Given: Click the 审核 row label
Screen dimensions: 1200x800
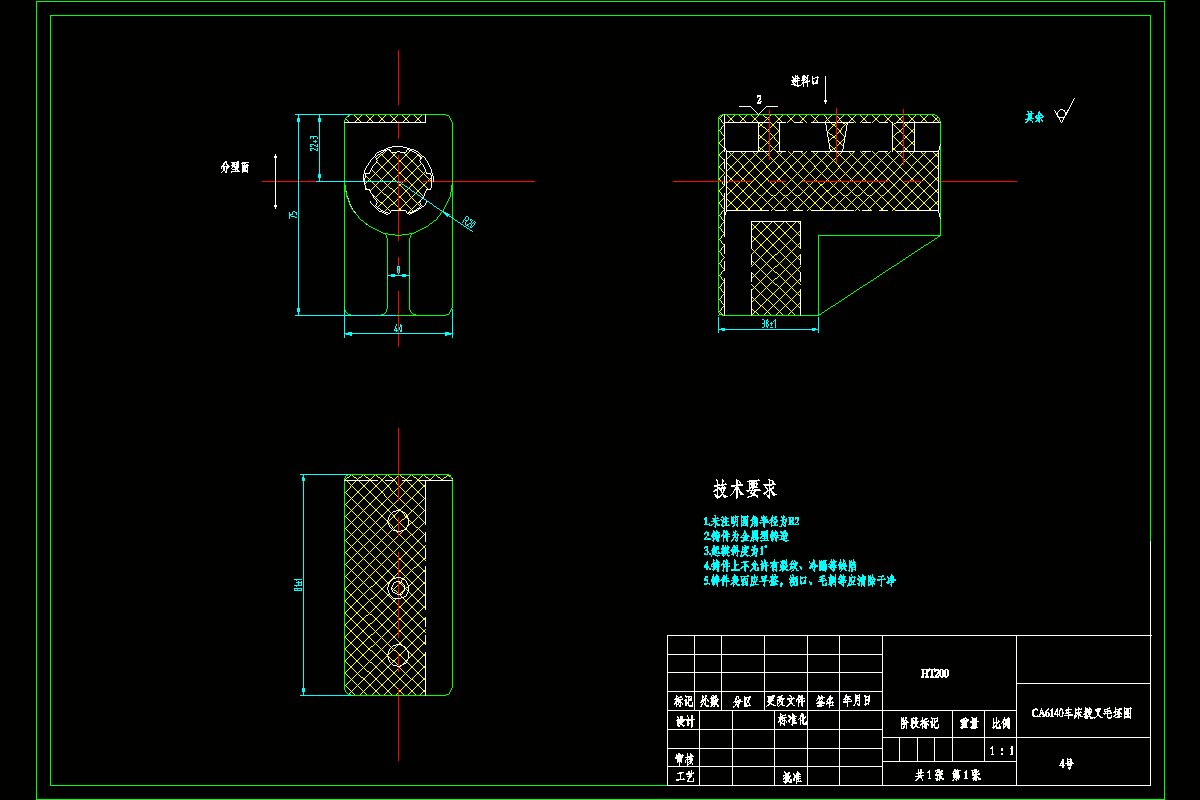Looking at the screenshot, I should 684,759.
